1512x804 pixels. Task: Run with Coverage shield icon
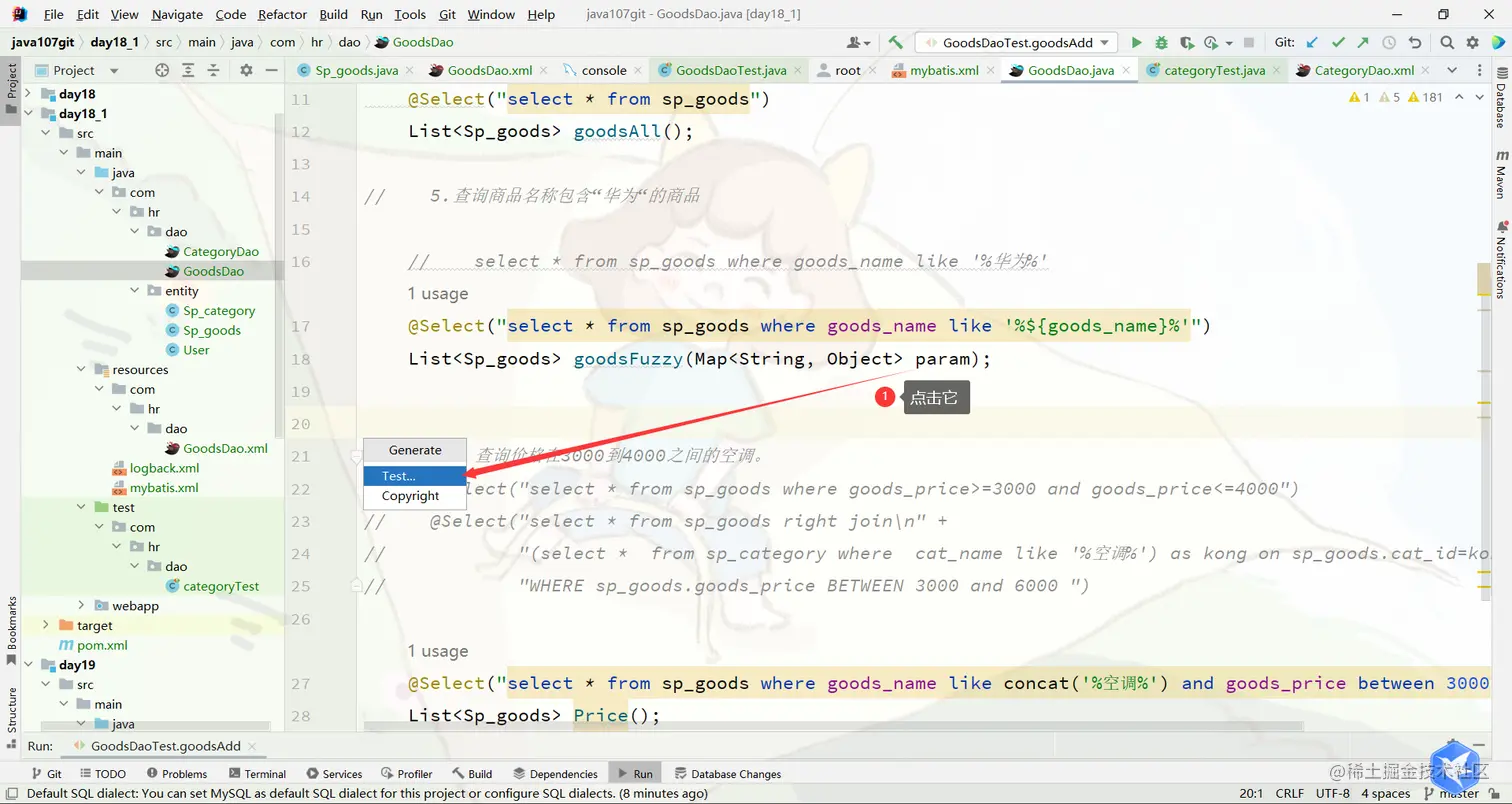pyautogui.click(x=1186, y=43)
